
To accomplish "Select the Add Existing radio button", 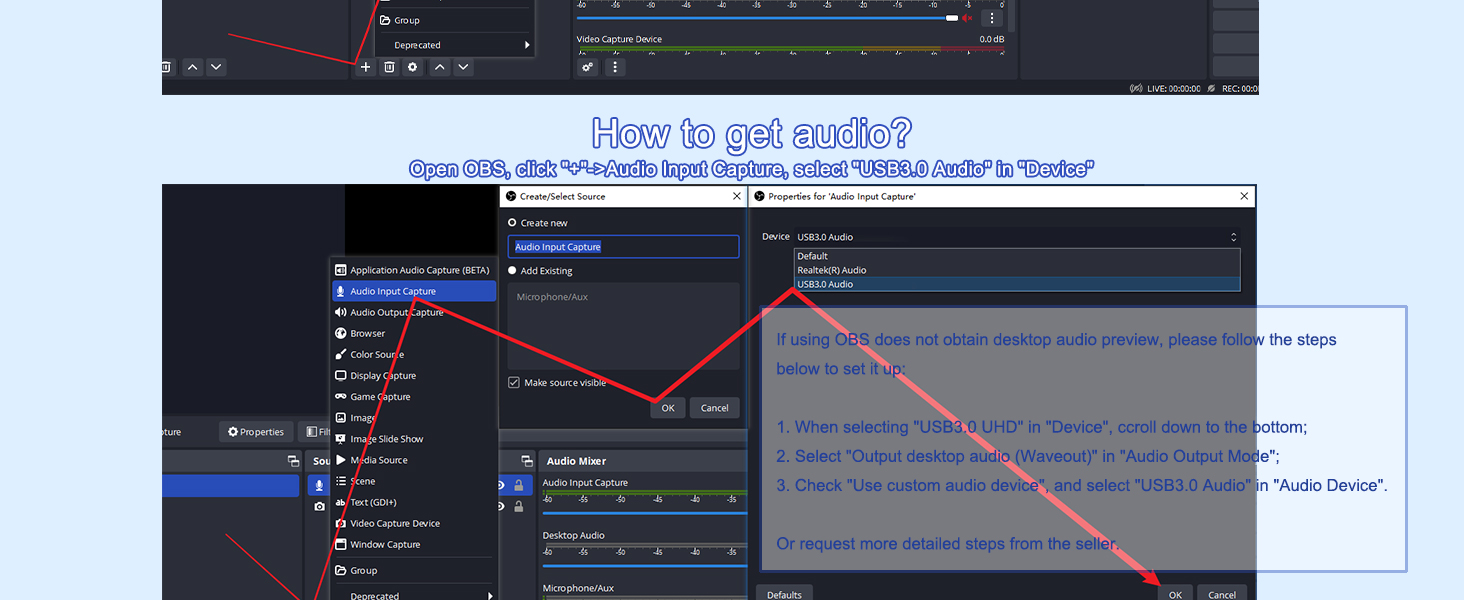I will (513, 271).
